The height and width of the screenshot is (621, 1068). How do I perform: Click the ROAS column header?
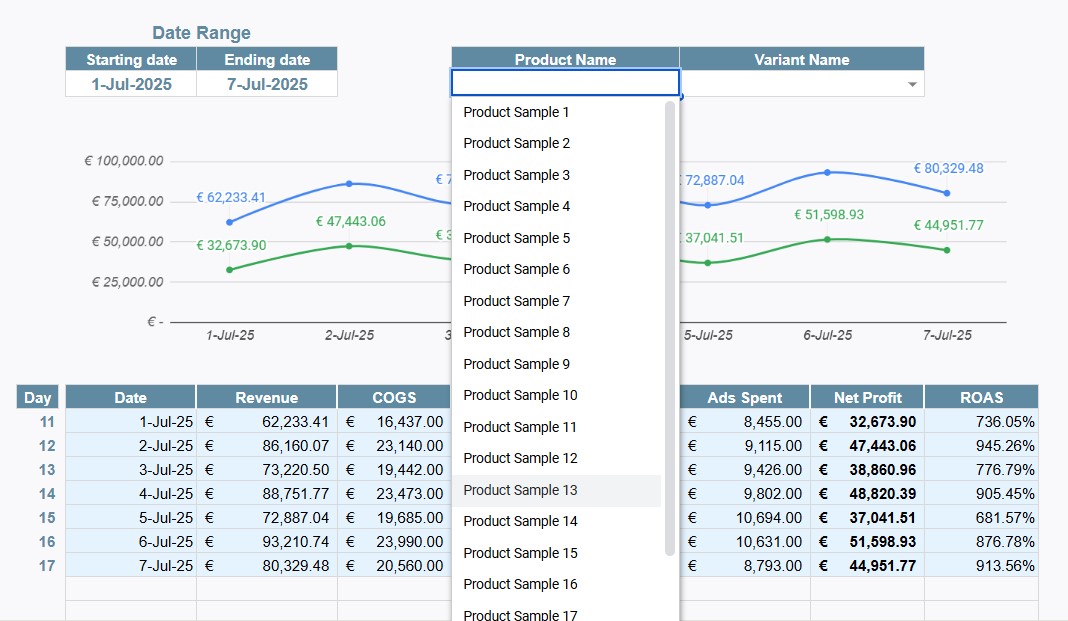pos(981,397)
